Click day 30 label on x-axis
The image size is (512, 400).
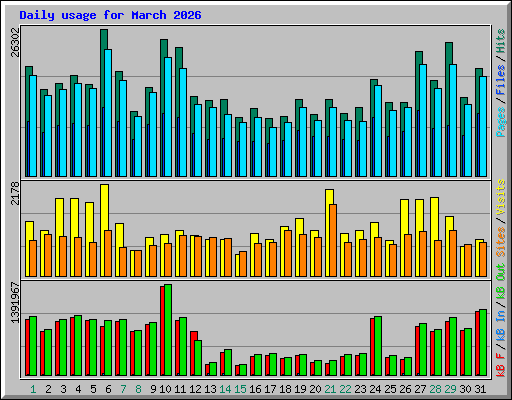(x=465, y=389)
